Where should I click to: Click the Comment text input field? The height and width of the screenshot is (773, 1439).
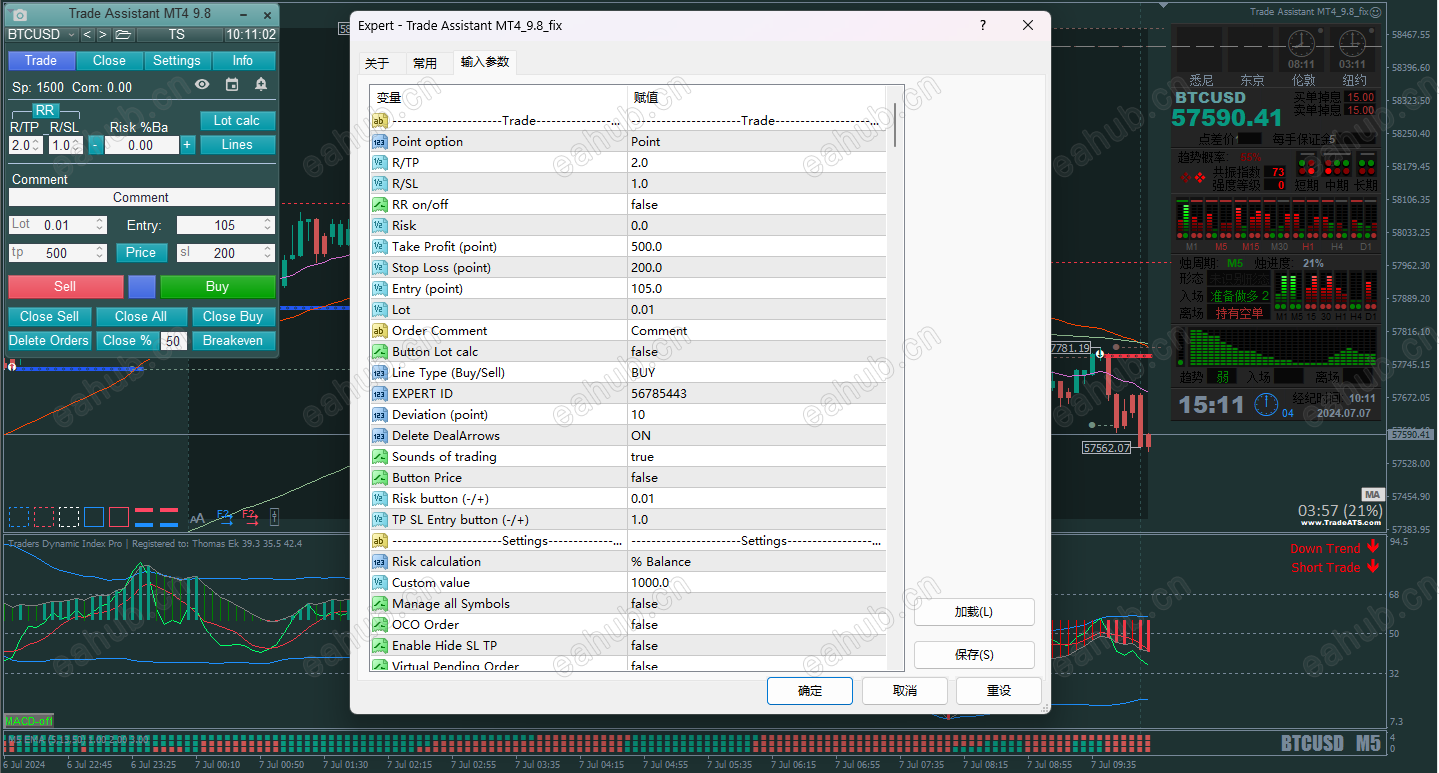(141, 198)
